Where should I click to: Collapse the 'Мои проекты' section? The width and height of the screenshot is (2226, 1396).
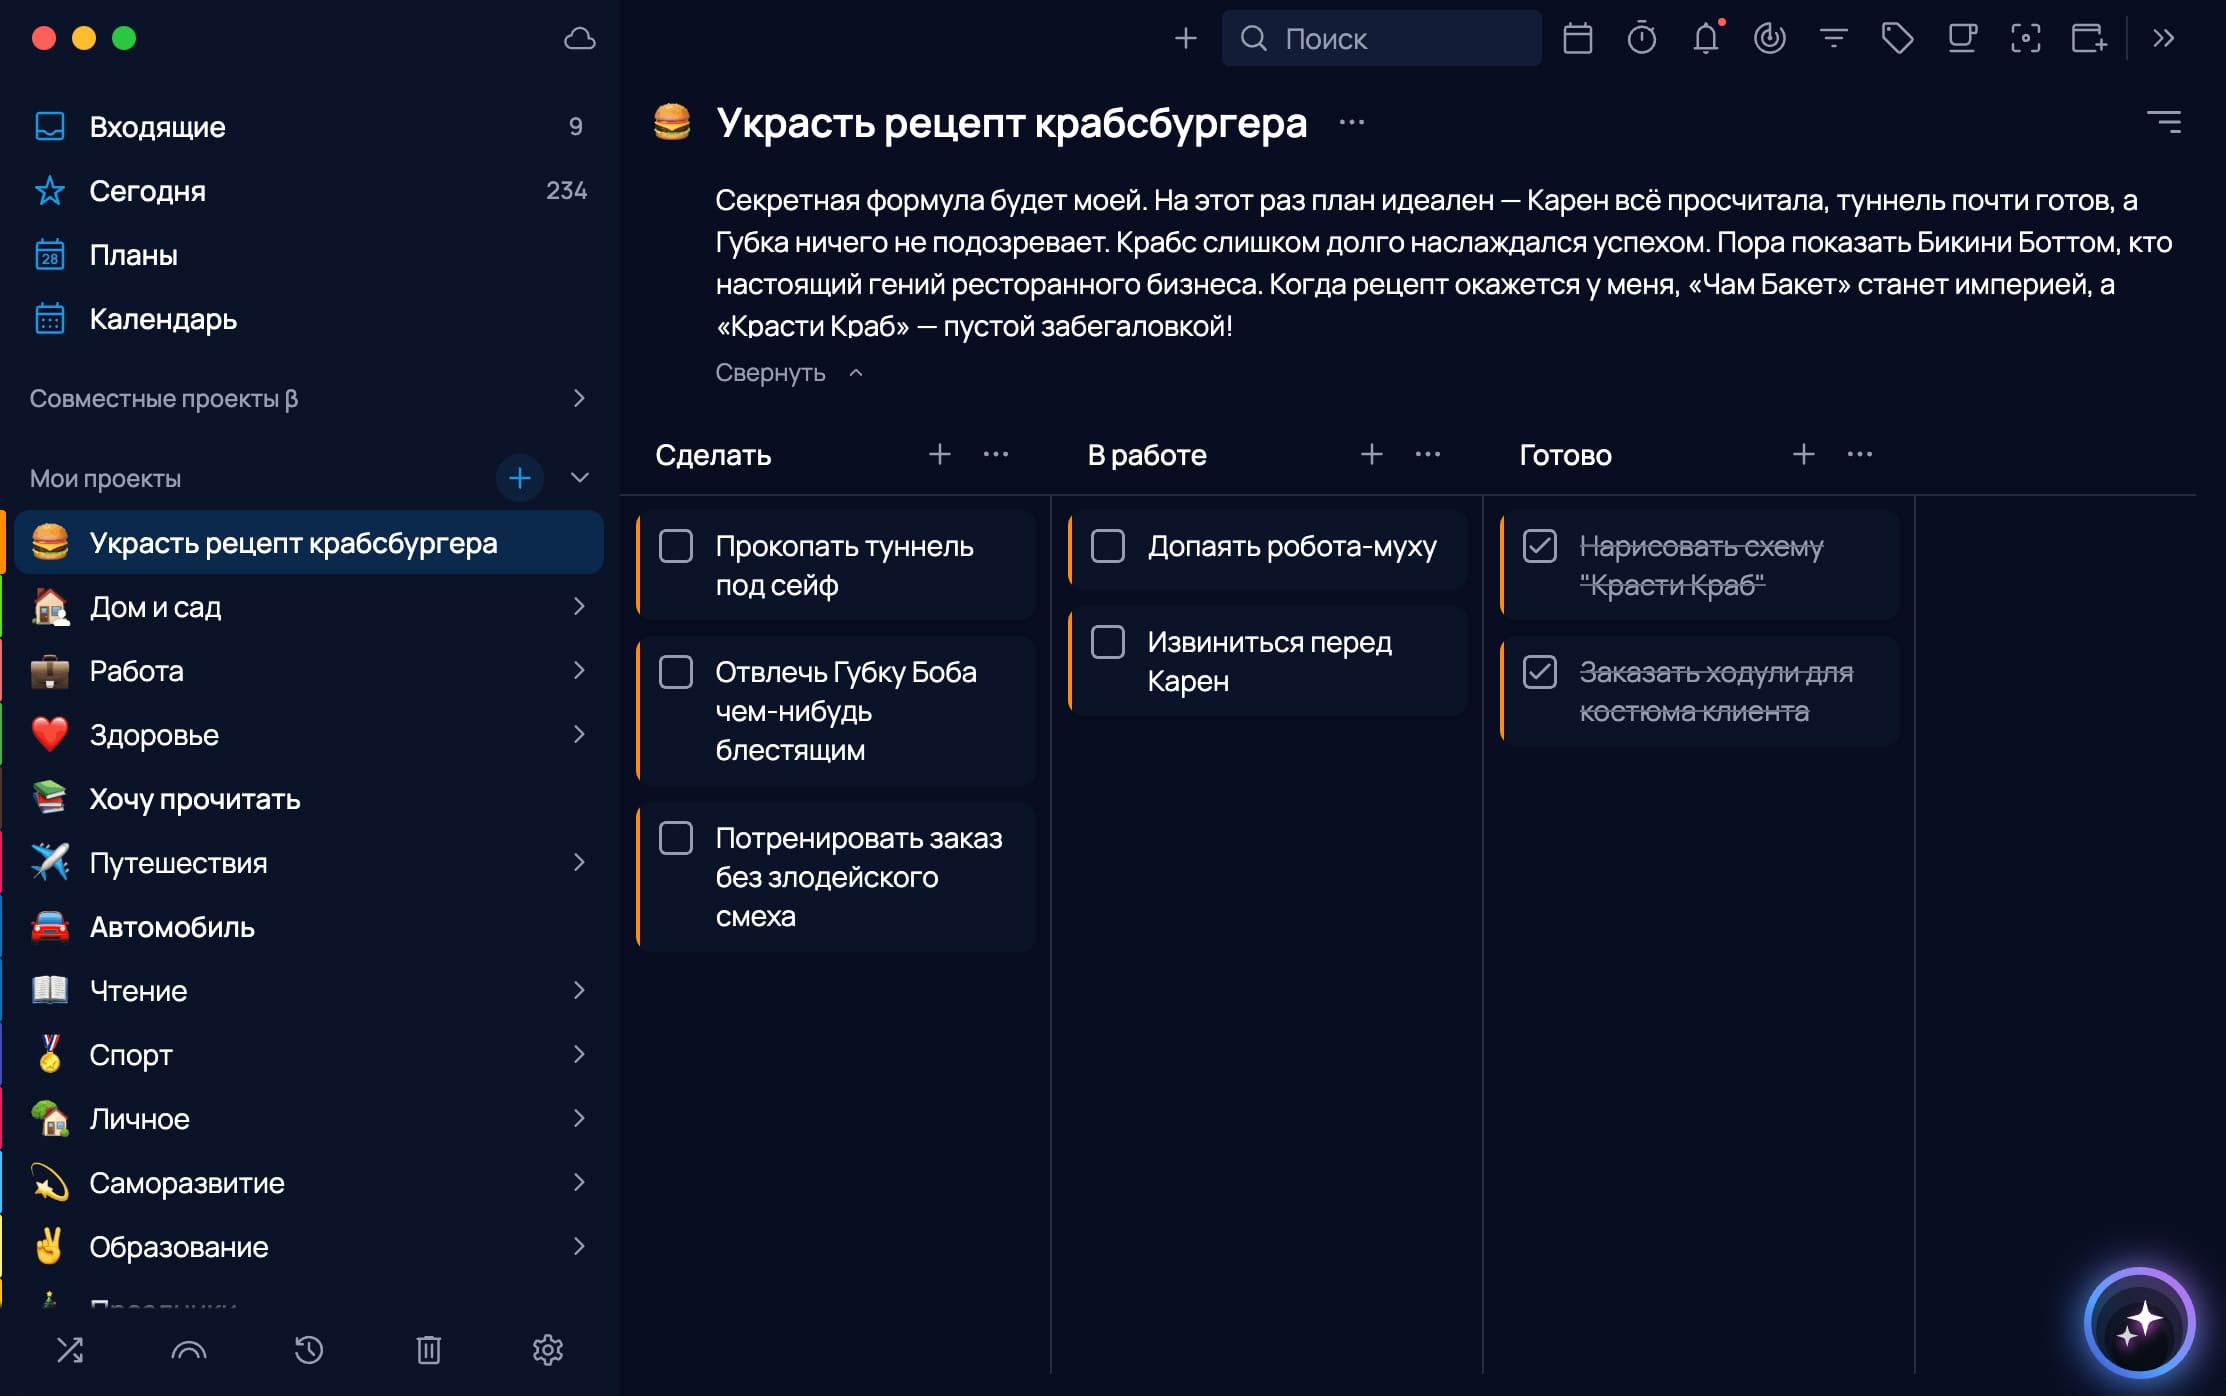tap(580, 478)
